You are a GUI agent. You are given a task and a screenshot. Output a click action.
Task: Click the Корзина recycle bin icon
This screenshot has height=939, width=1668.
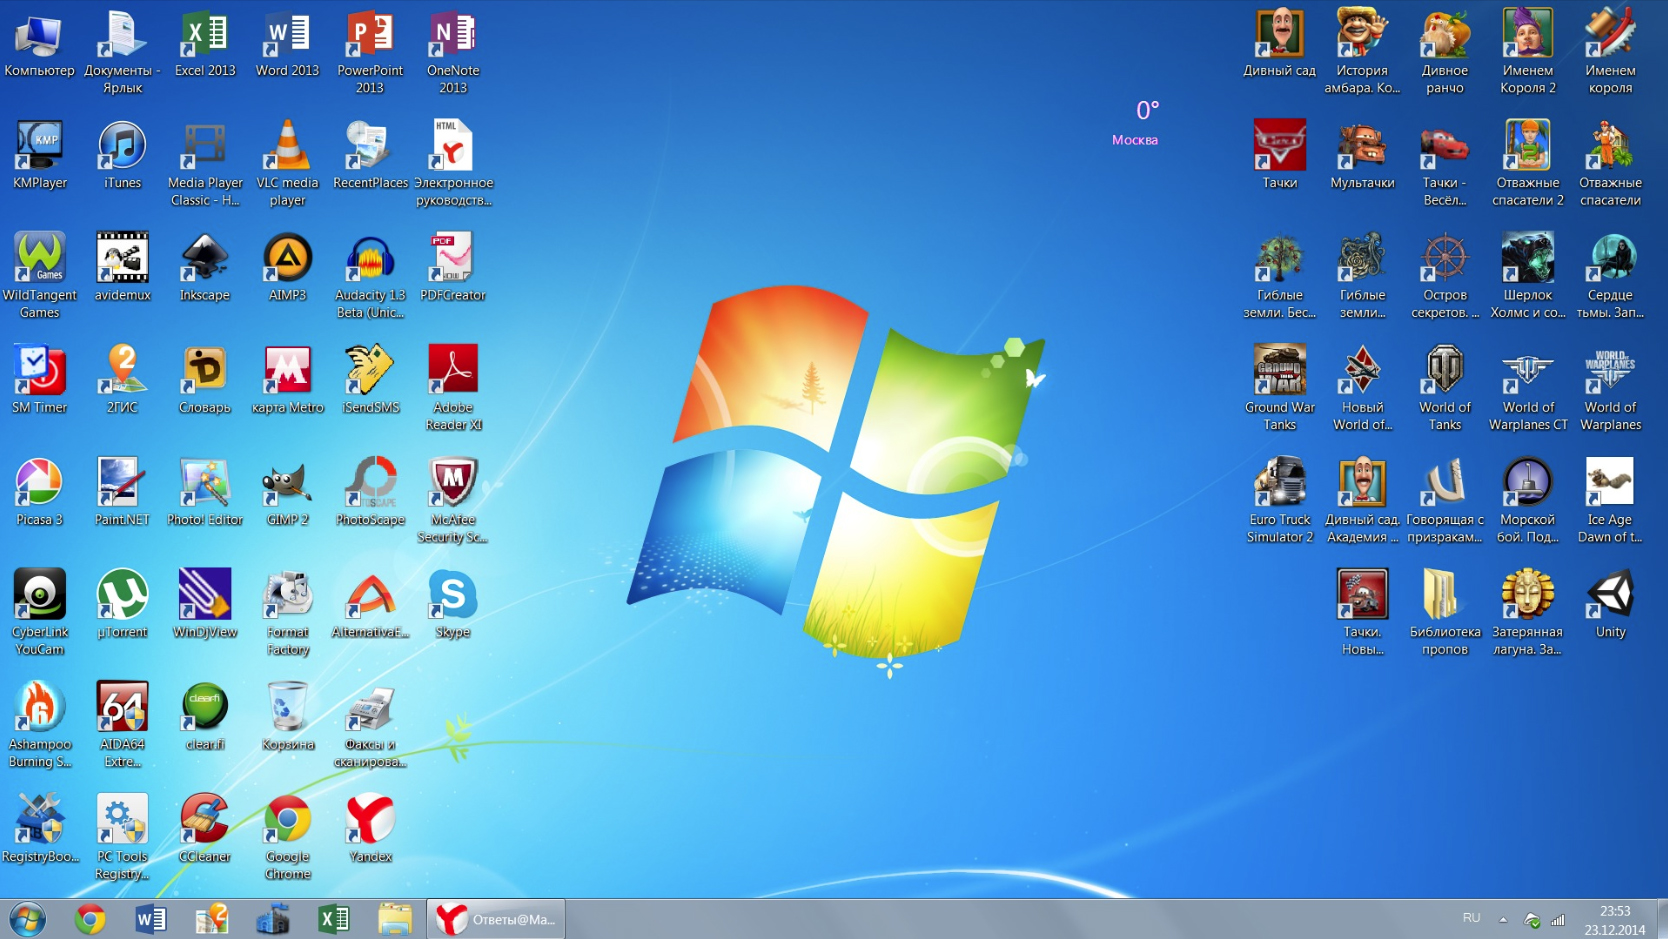pos(287,717)
